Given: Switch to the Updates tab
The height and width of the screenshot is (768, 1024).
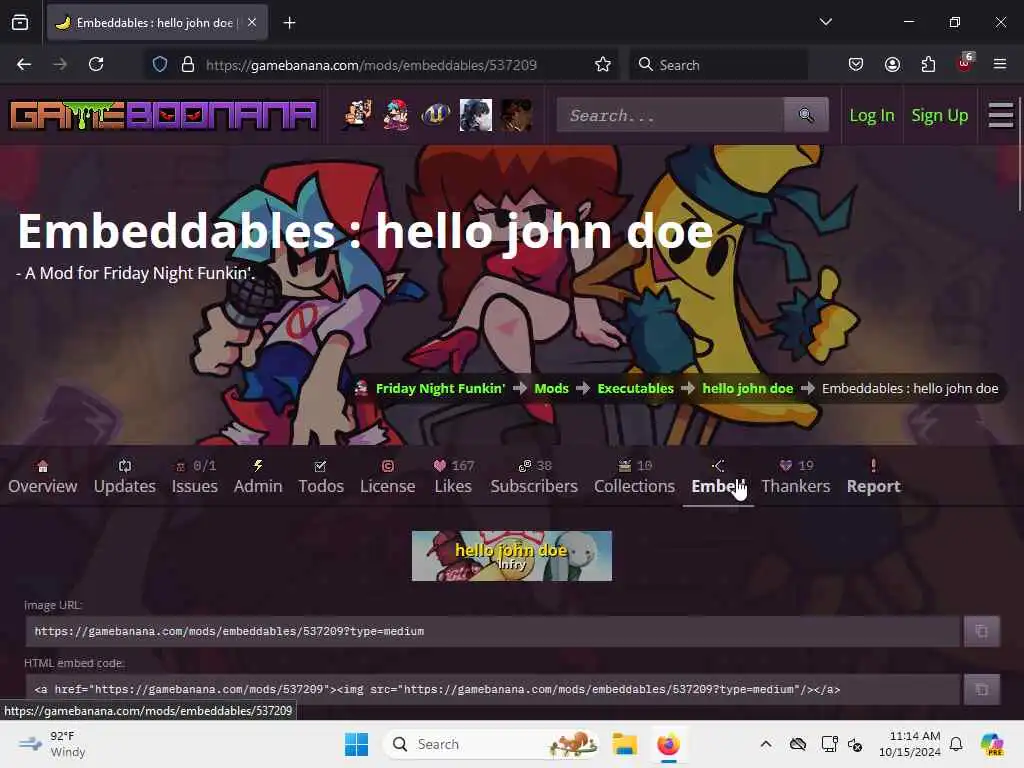Looking at the screenshot, I should pos(125,477).
